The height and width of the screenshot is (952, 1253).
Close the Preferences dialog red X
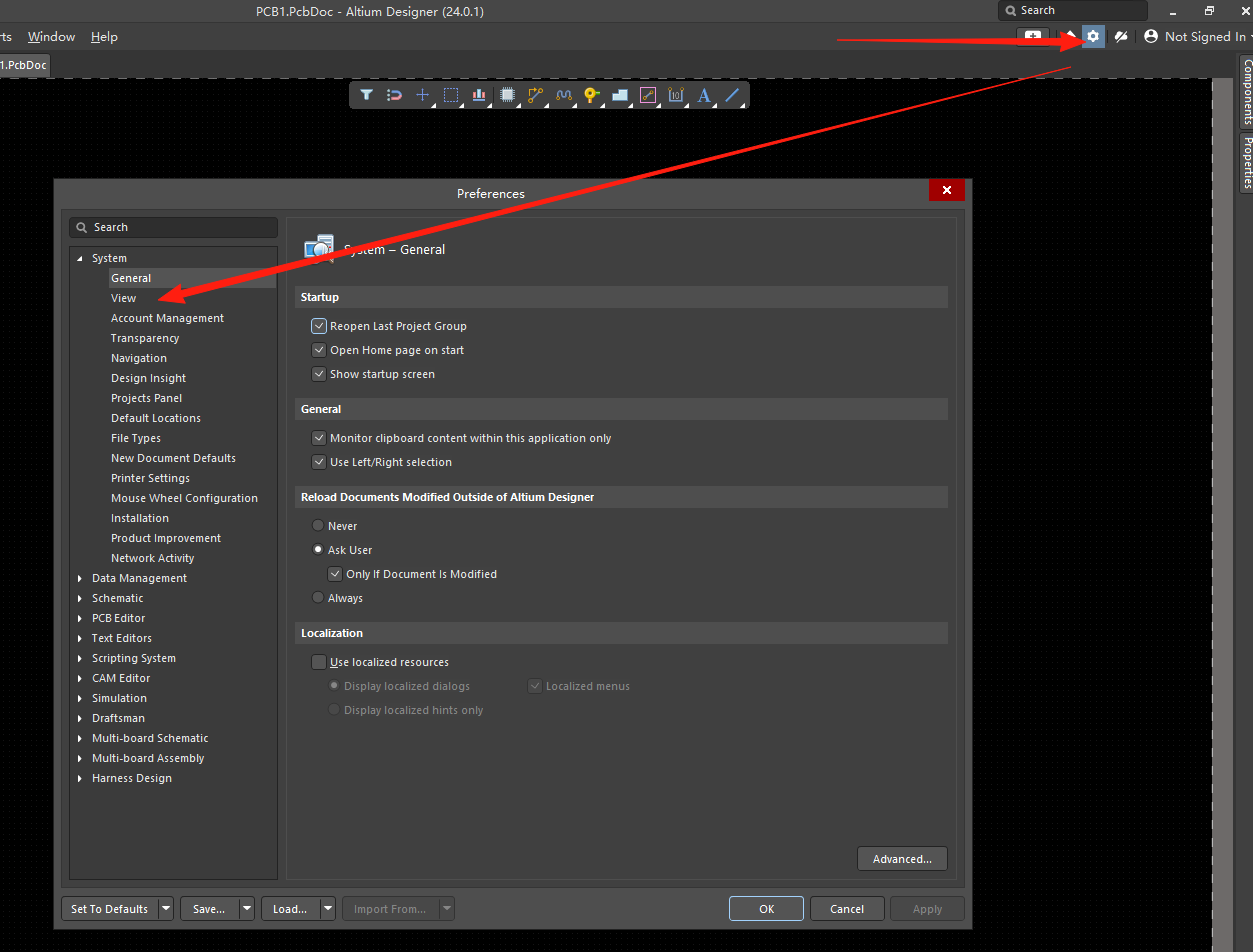click(x=947, y=190)
